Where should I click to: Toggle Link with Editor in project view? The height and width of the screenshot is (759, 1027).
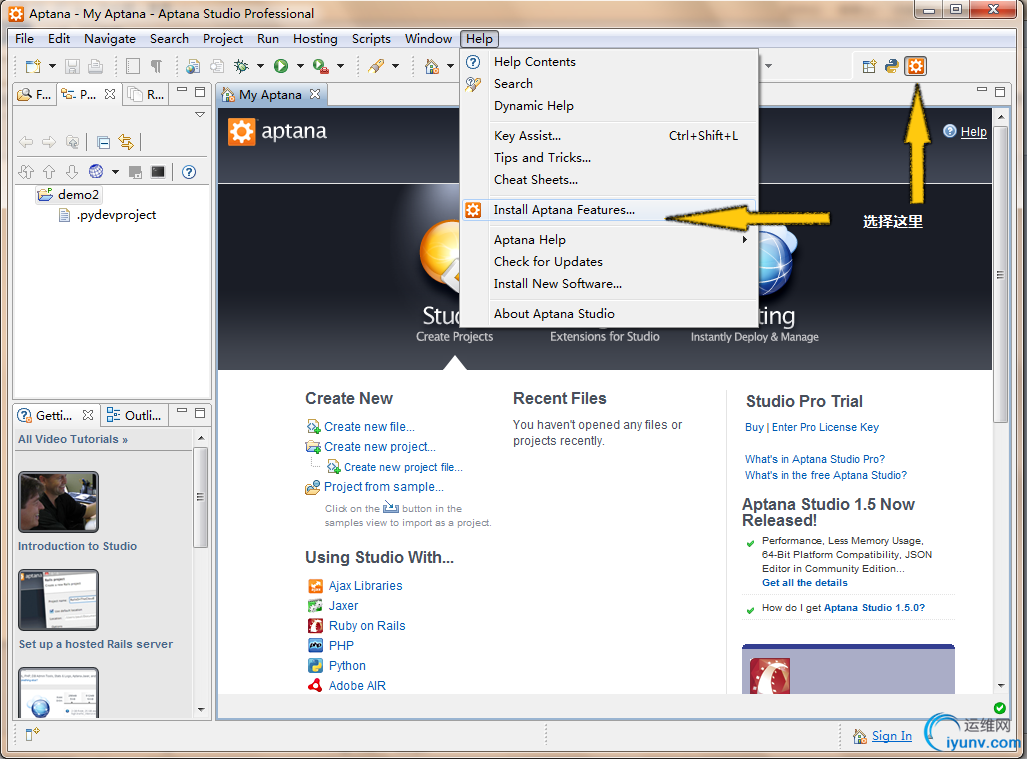coord(126,141)
